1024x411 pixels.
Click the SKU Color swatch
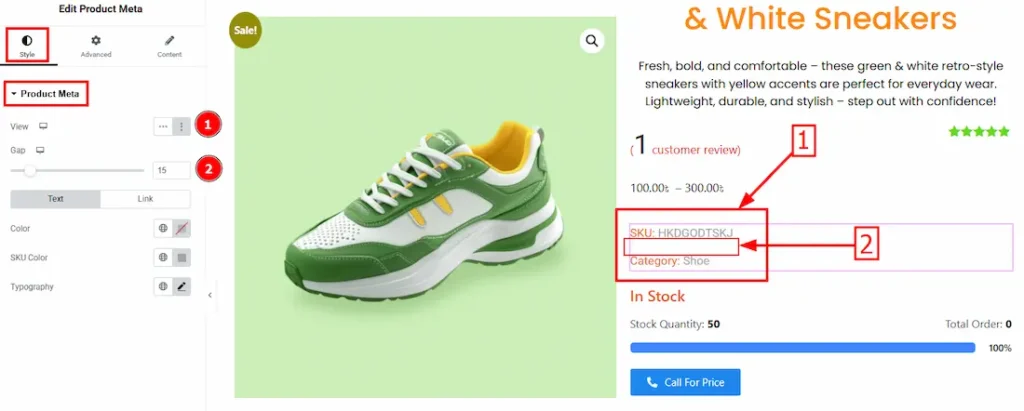[x=181, y=258]
